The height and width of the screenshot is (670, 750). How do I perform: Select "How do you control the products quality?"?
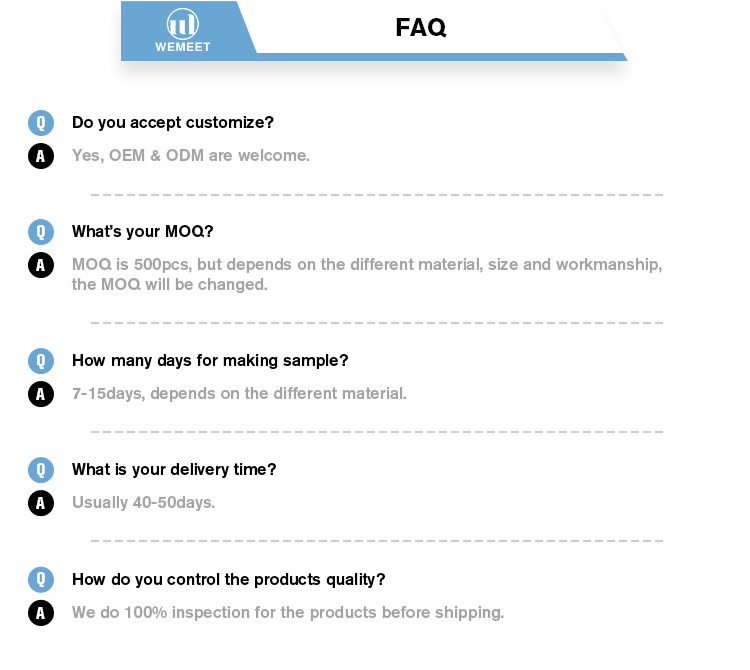[228, 580]
